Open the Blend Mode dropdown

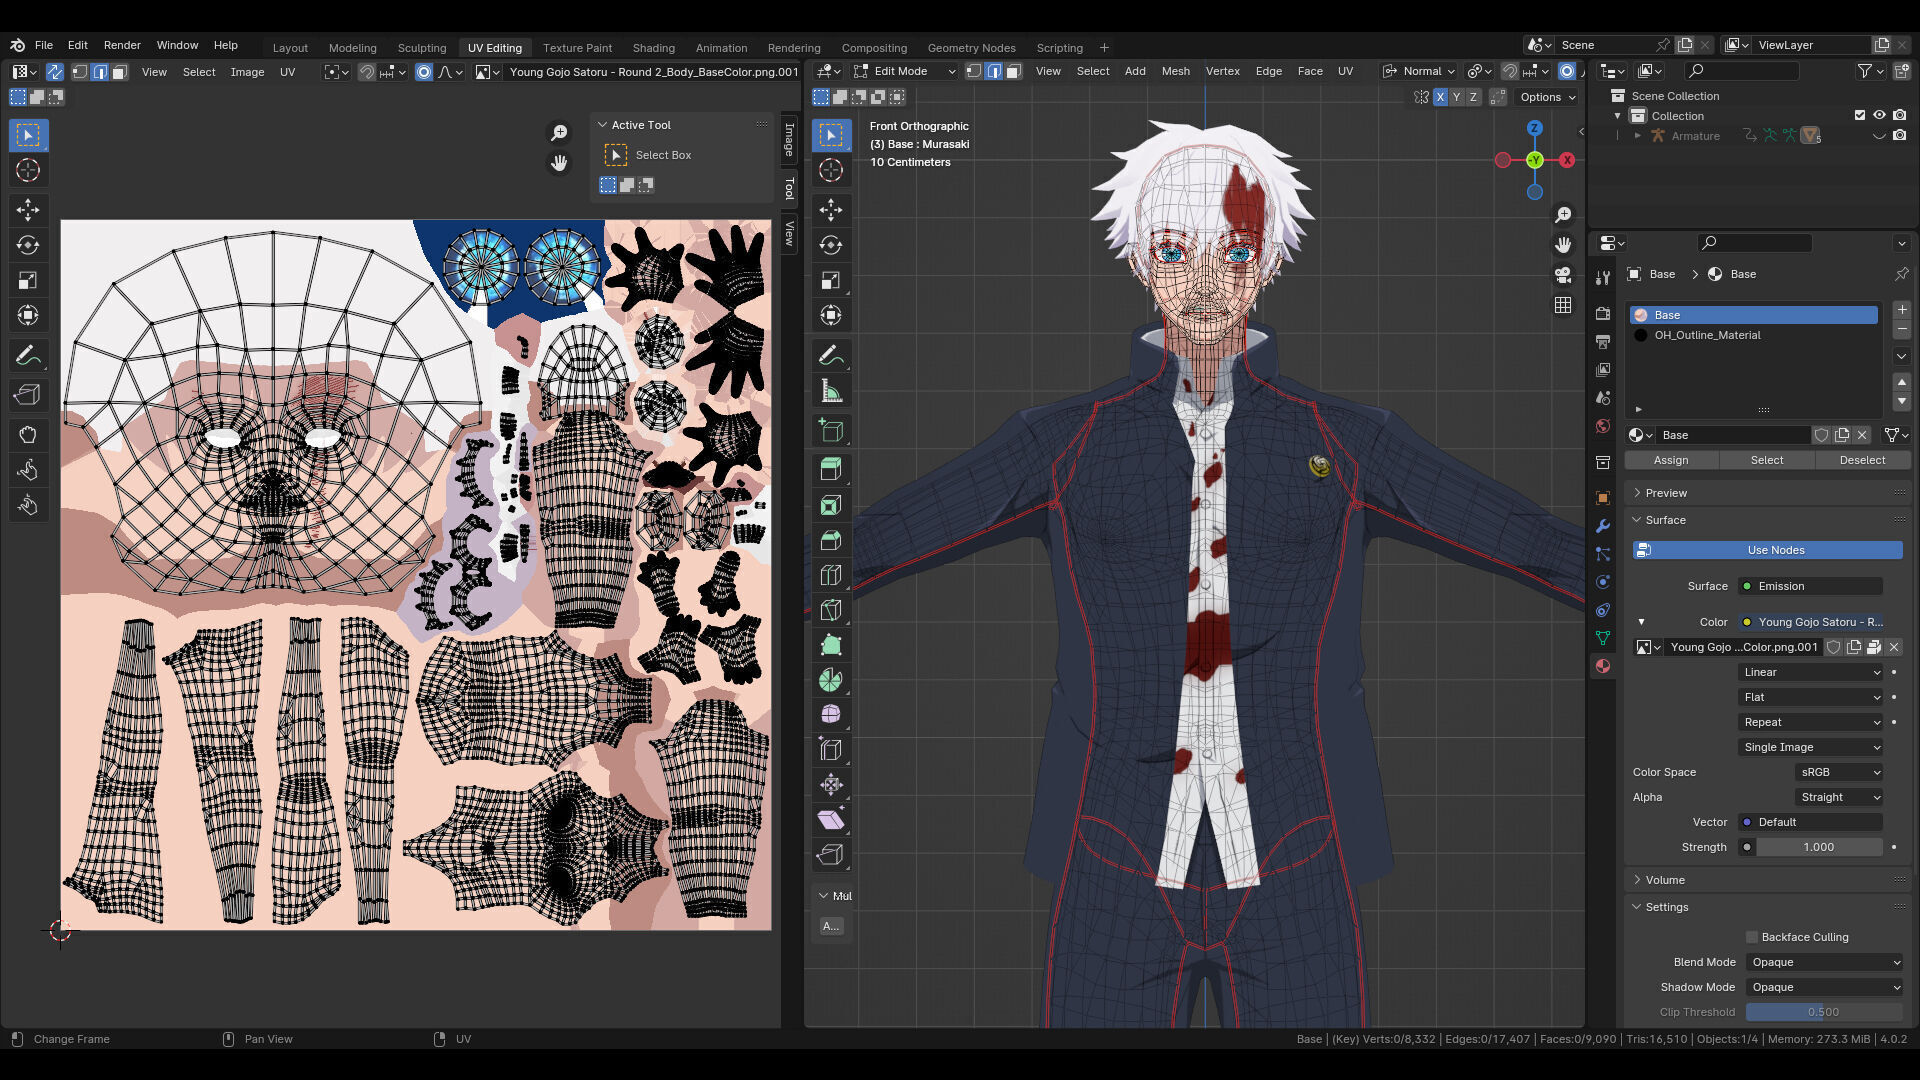click(x=1824, y=962)
